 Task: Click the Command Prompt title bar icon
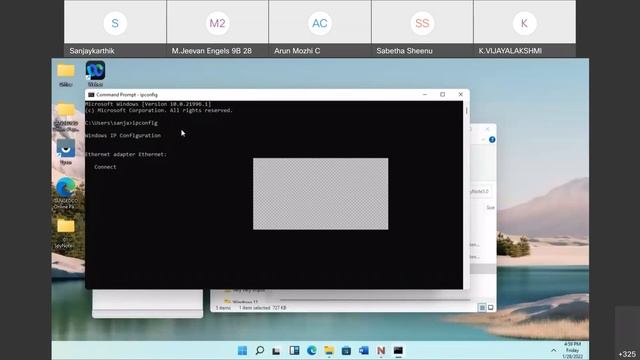pos(91,95)
